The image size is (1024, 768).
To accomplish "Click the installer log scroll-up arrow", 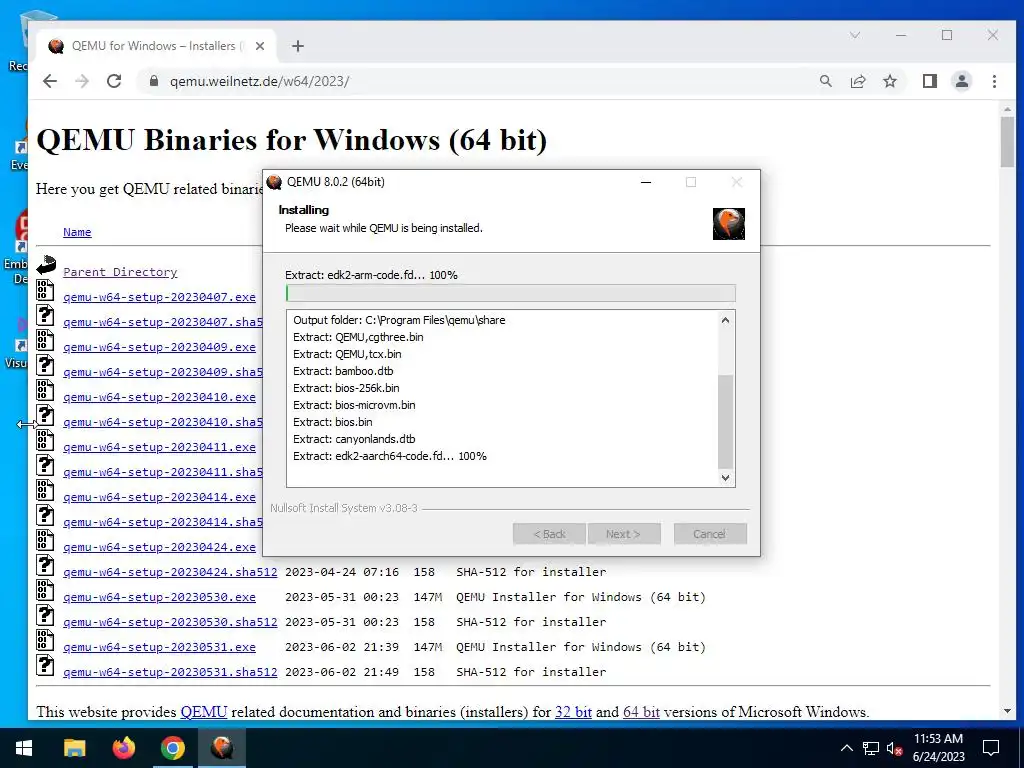I will 725,320.
